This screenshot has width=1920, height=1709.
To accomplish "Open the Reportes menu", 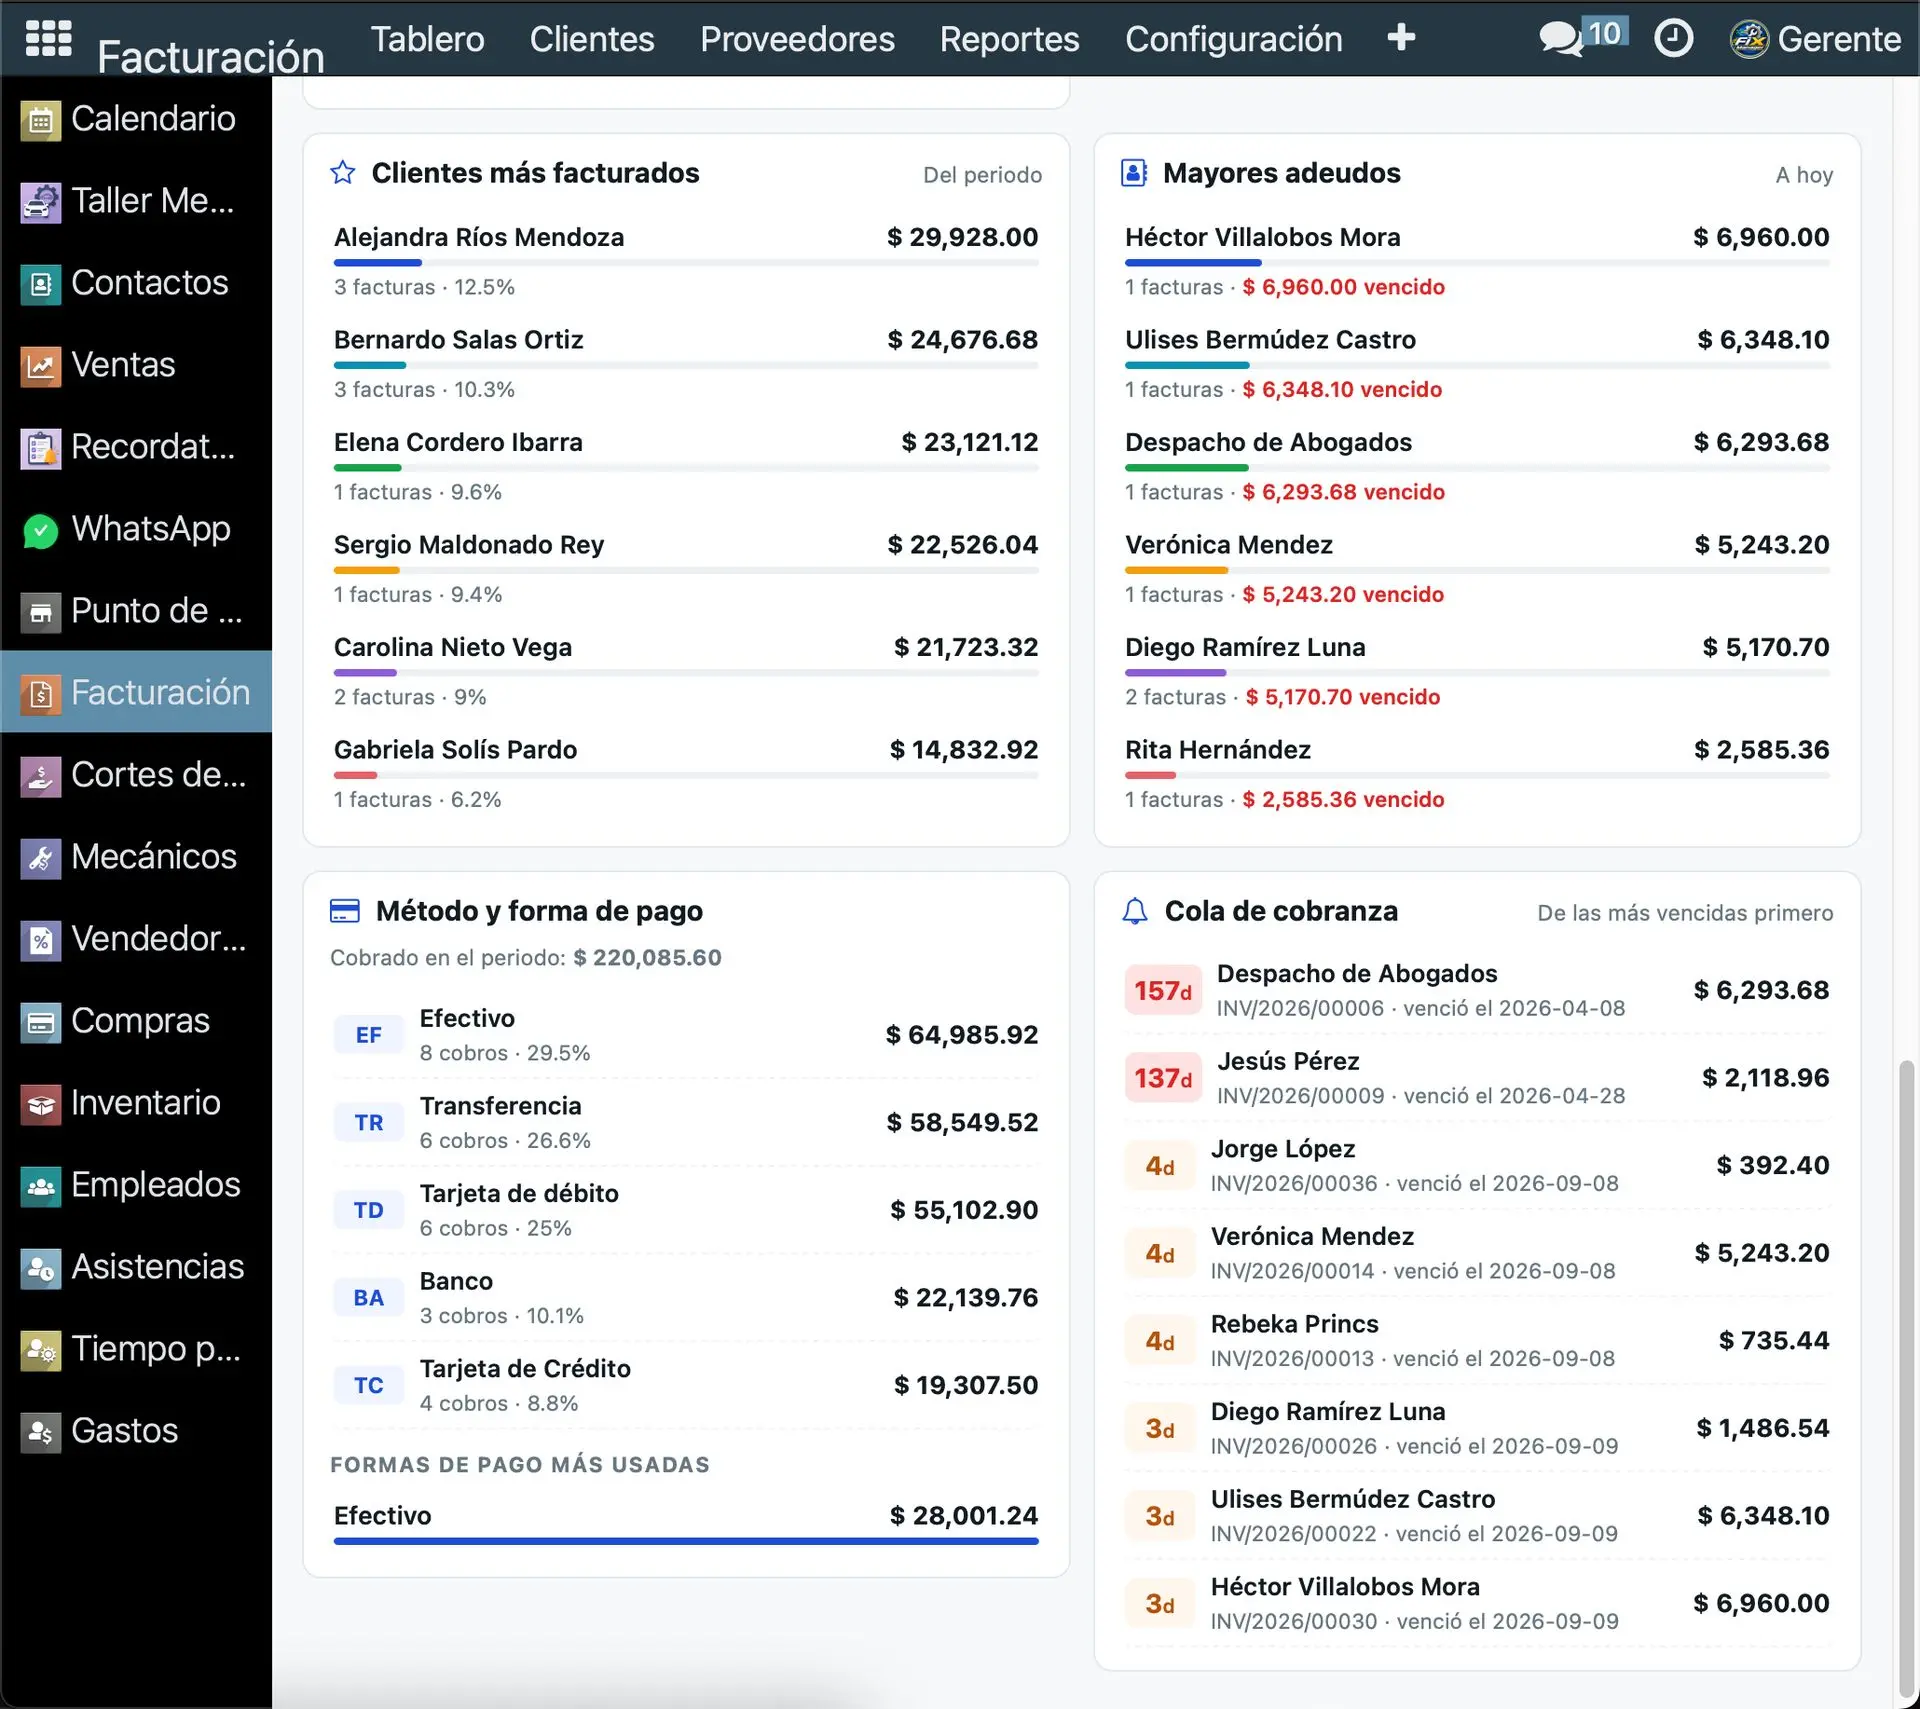I will [x=1009, y=39].
